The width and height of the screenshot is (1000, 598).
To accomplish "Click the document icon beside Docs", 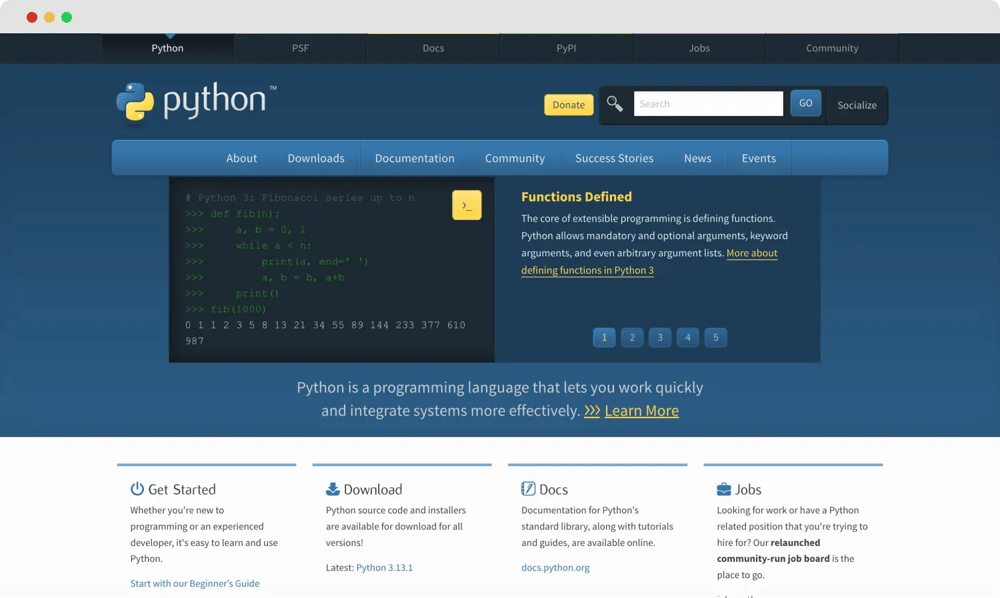I will (x=527, y=489).
